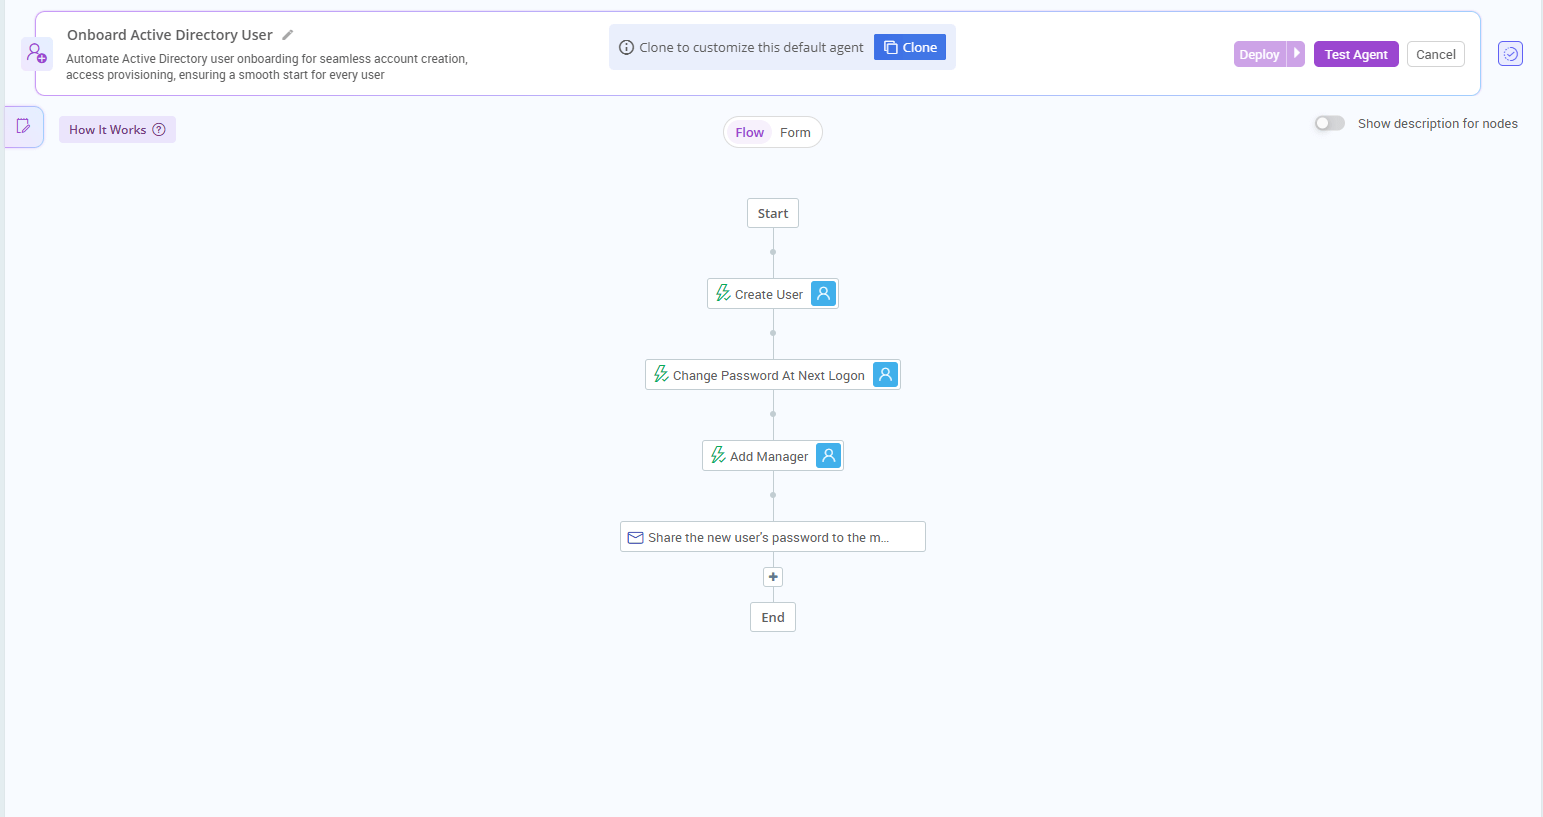Select the Share new user's password node
The width and height of the screenshot is (1543, 817).
click(x=772, y=537)
